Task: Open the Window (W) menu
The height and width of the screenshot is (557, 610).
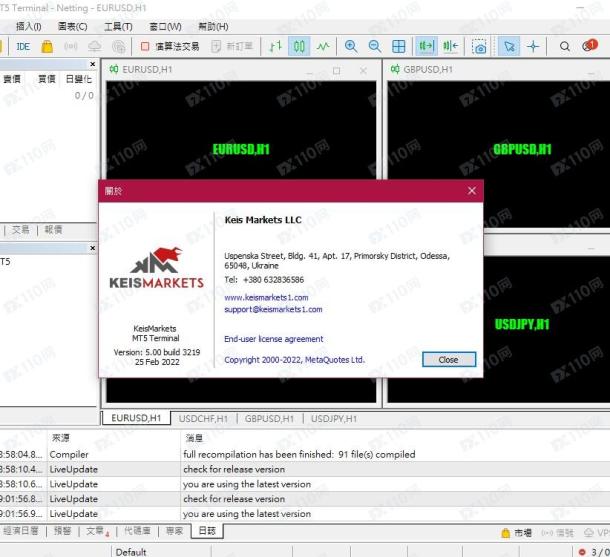Action: [x=165, y=26]
